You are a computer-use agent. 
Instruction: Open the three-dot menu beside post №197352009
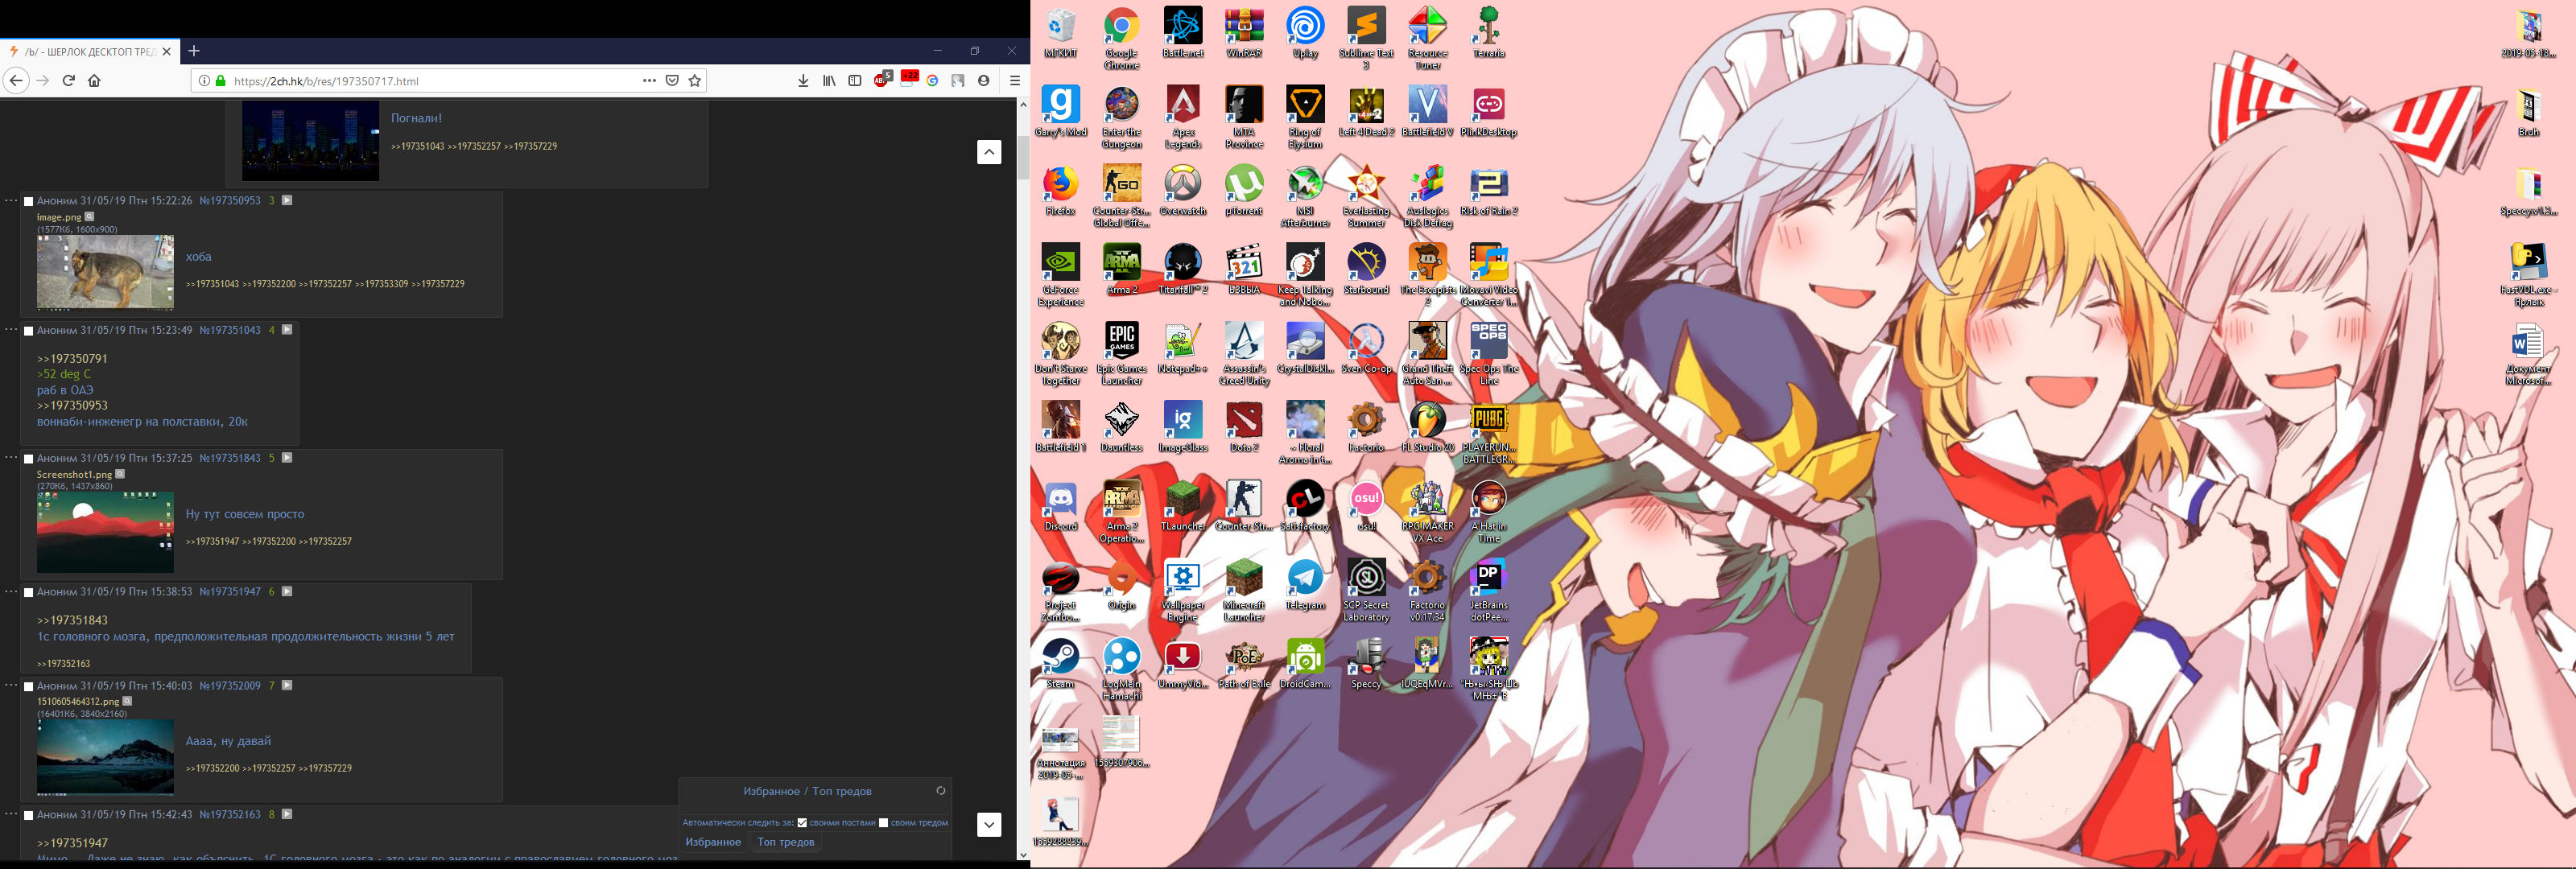(11, 685)
